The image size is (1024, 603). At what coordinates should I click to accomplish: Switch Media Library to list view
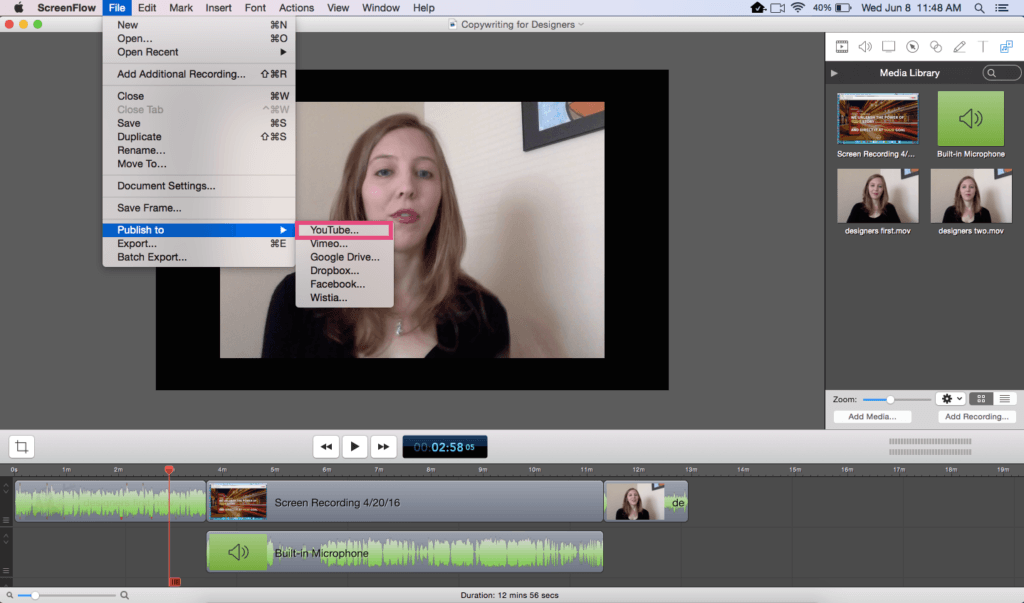(x=1004, y=399)
